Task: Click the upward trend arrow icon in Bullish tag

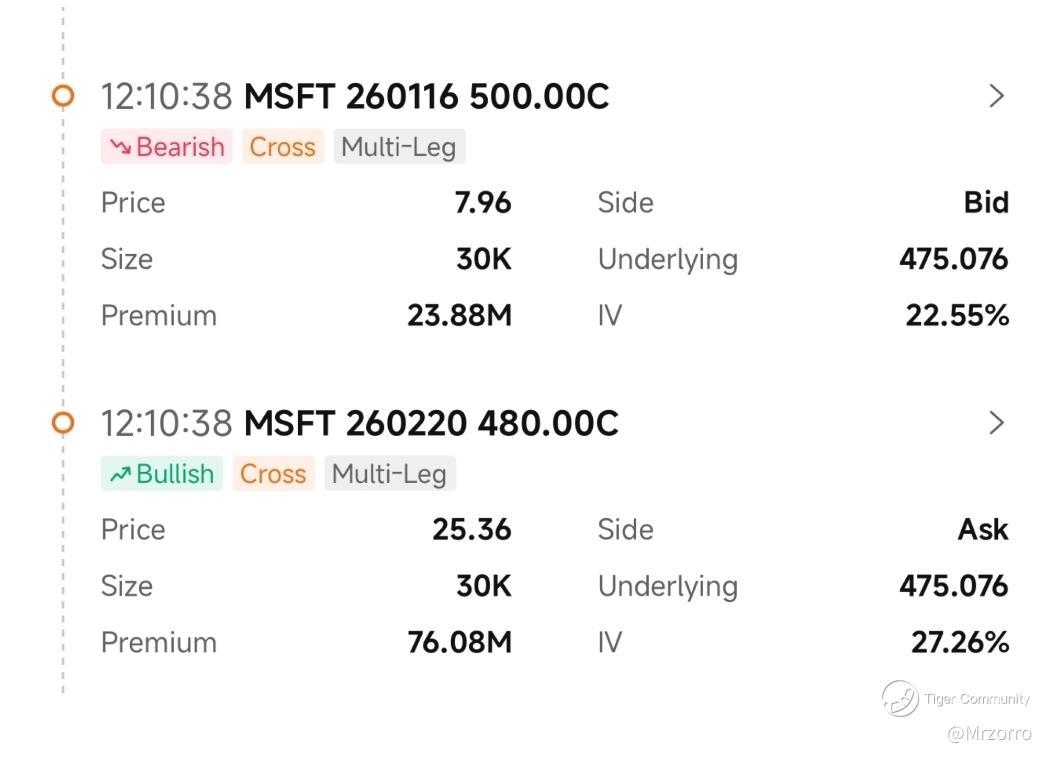Action: [120, 474]
